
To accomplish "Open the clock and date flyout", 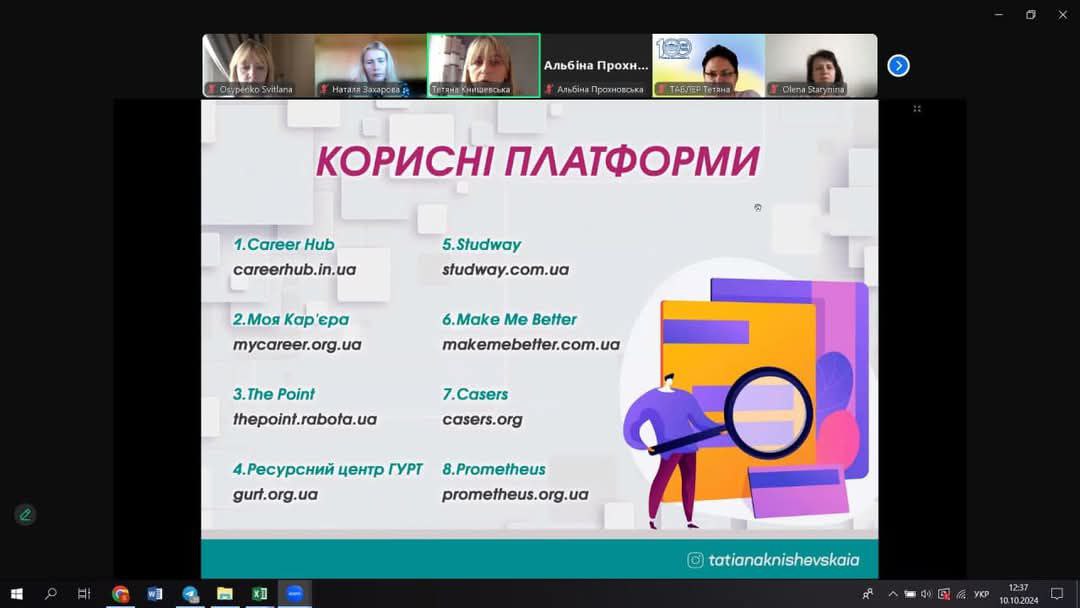I will (x=1018, y=594).
